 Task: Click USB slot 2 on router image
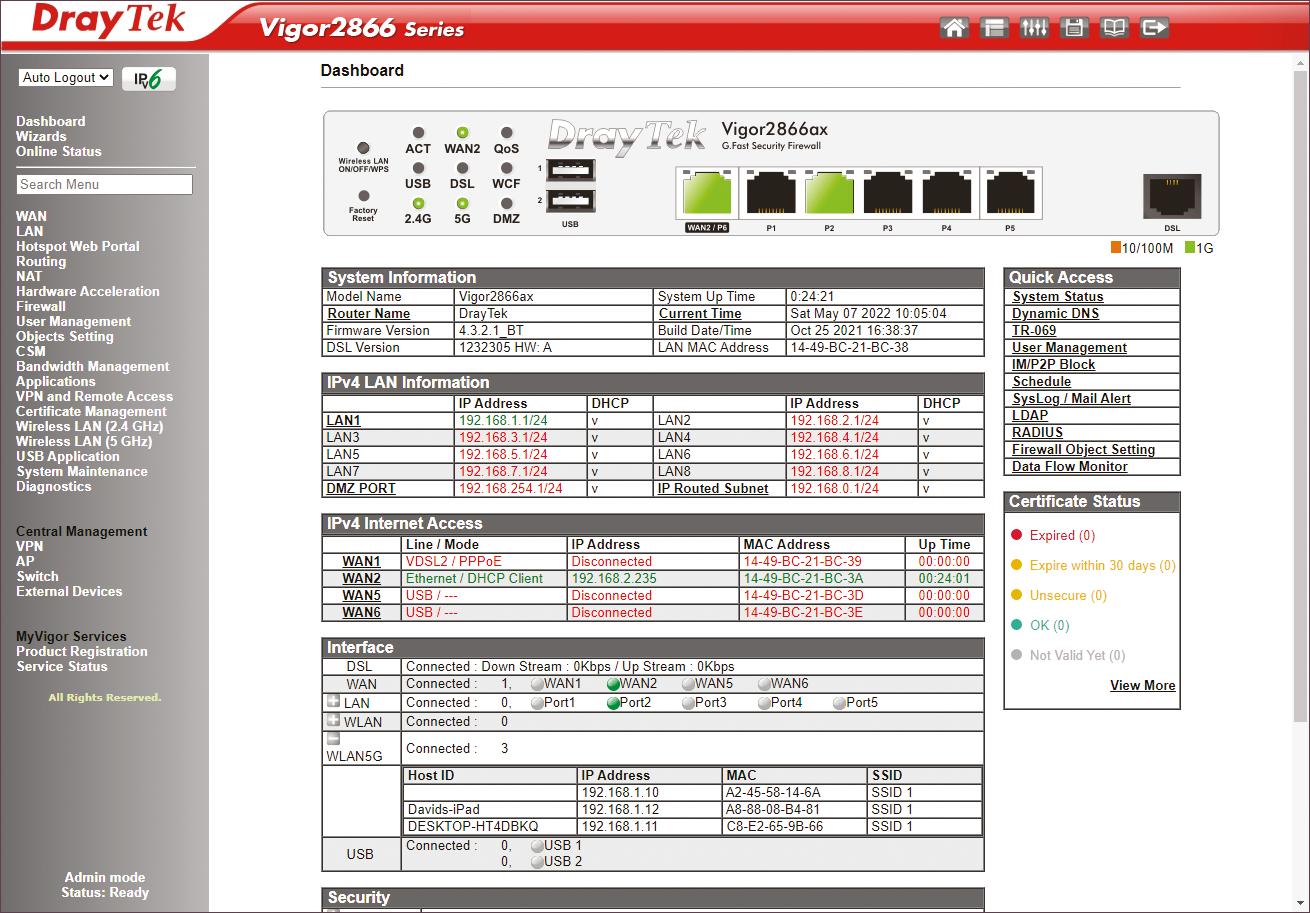pos(571,201)
